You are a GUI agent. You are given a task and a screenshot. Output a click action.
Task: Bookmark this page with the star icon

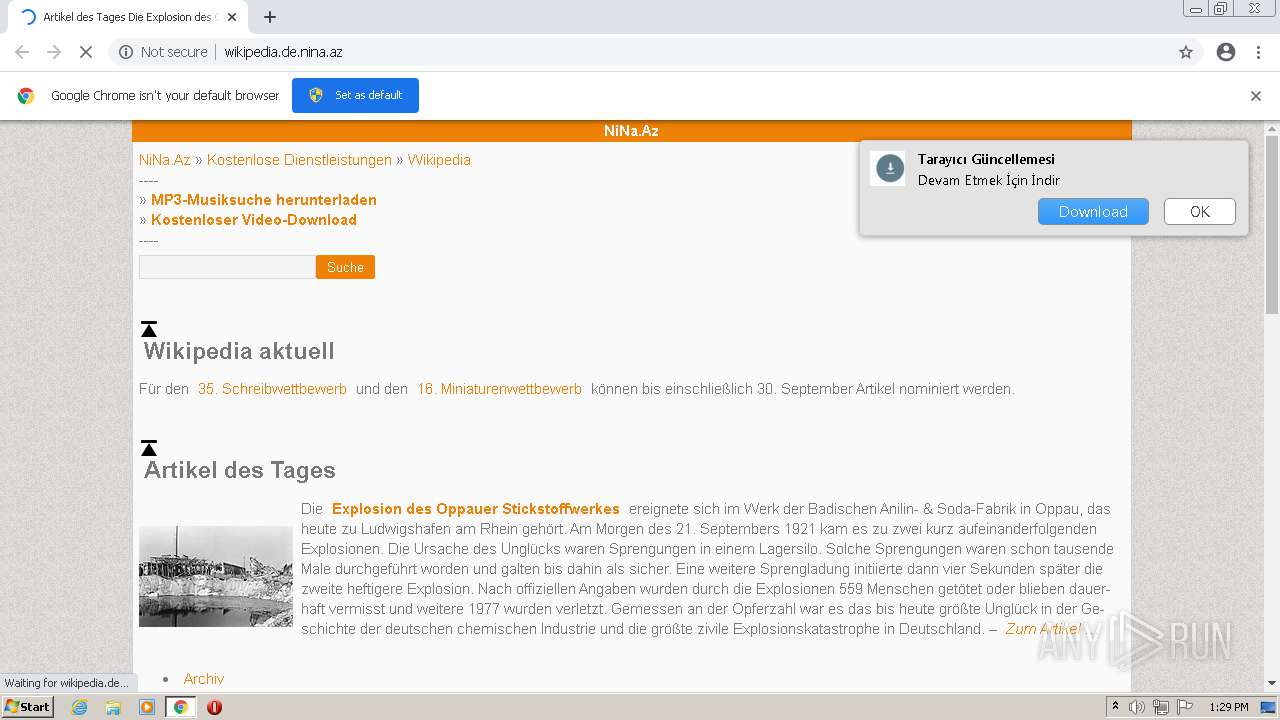(1186, 52)
